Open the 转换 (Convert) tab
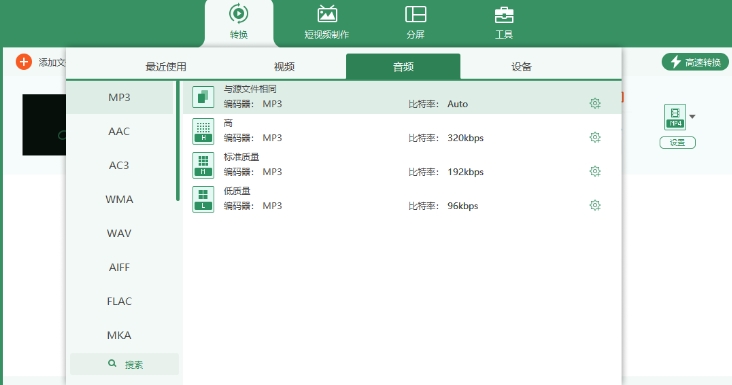 point(239,22)
